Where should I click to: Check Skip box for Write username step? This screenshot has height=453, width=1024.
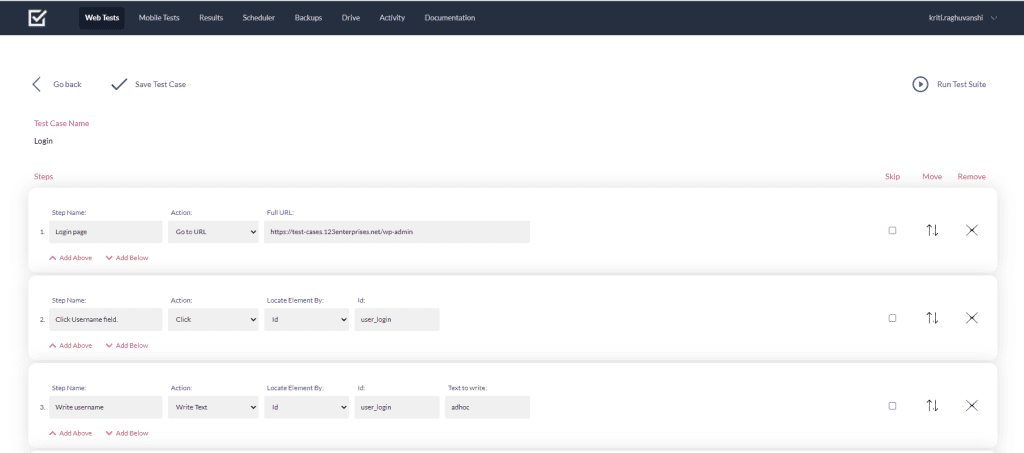892,406
